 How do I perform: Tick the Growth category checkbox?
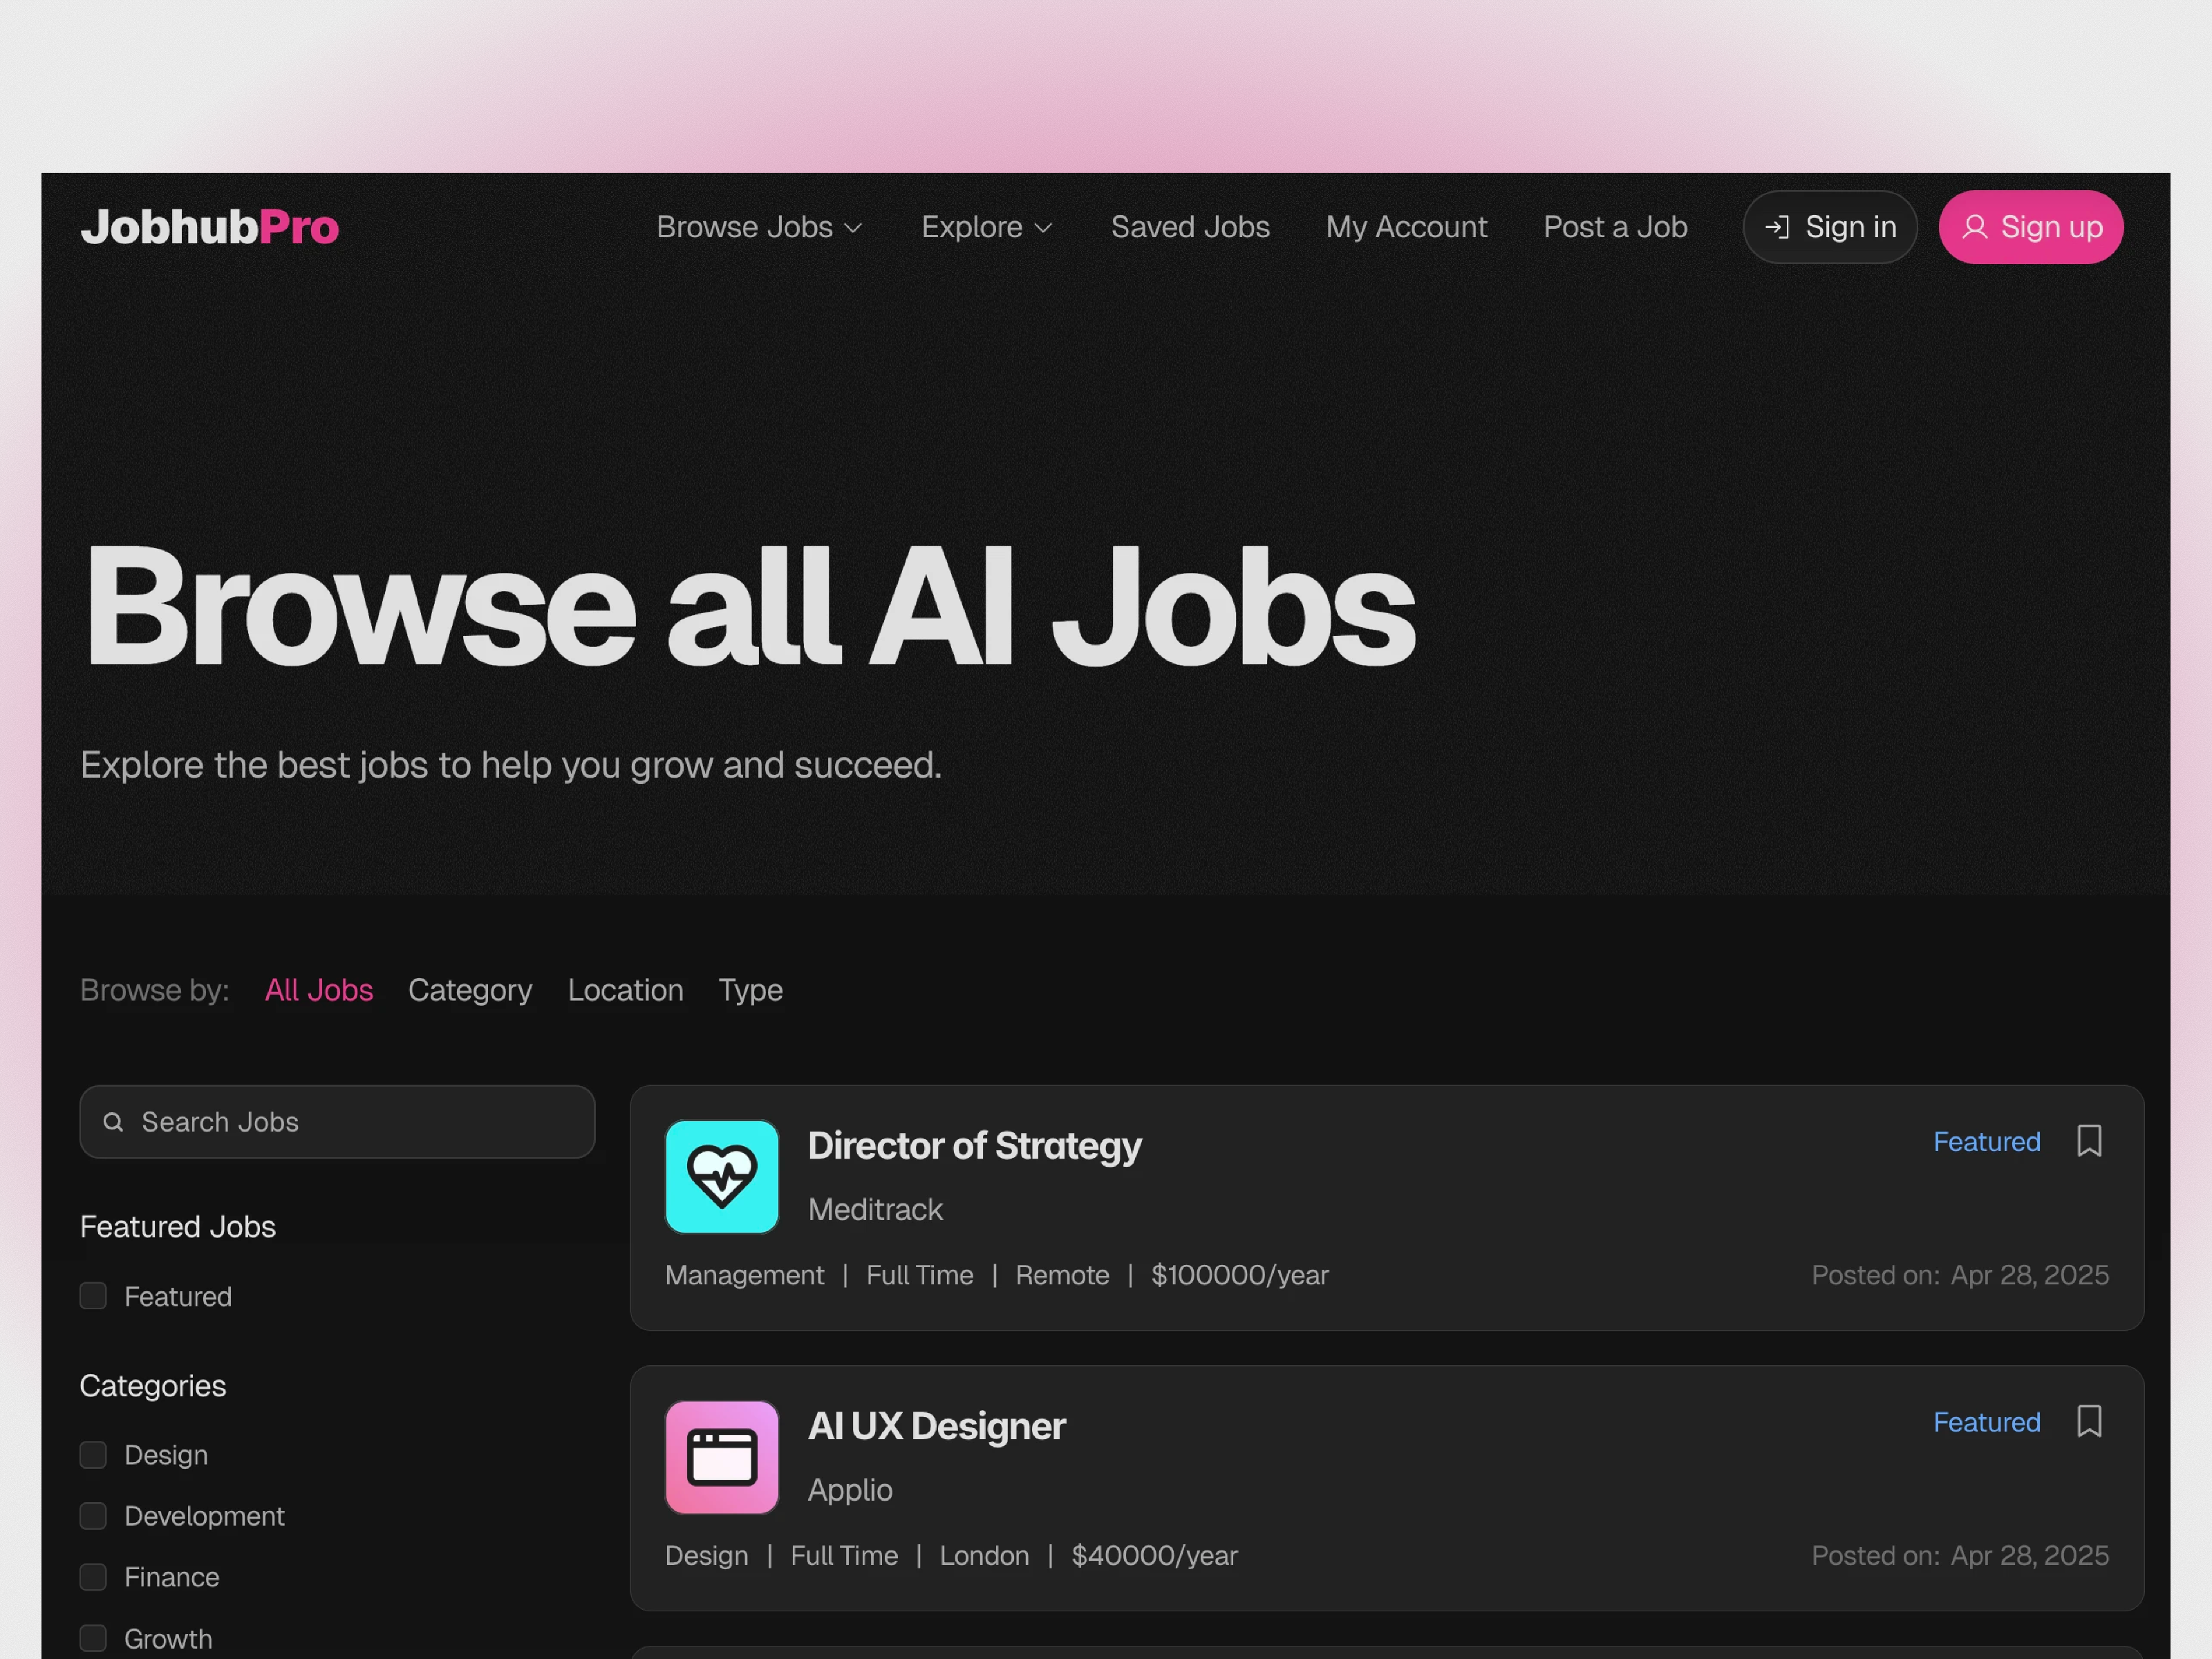(x=93, y=1638)
